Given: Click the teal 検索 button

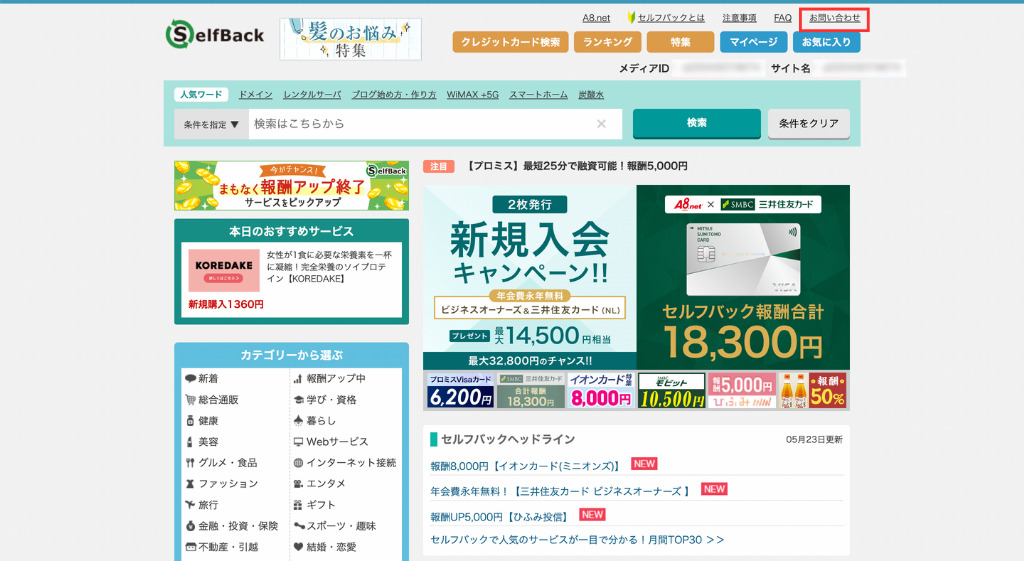Looking at the screenshot, I should click(x=697, y=123).
